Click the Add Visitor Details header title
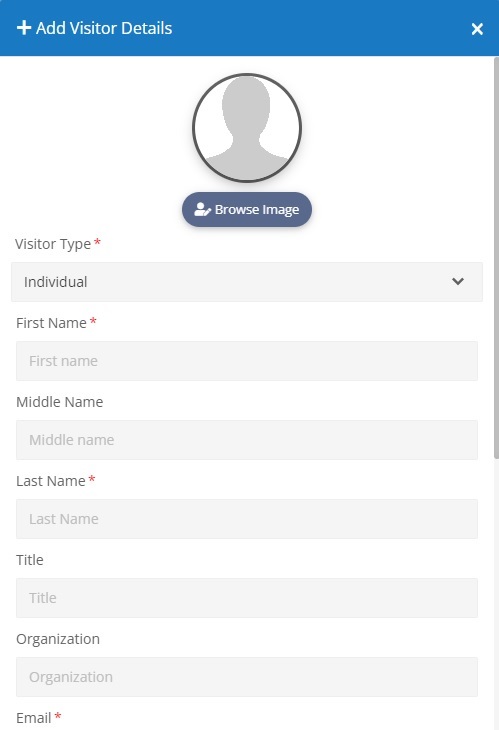Screen dimensions: 499x730 [x=104, y=28]
